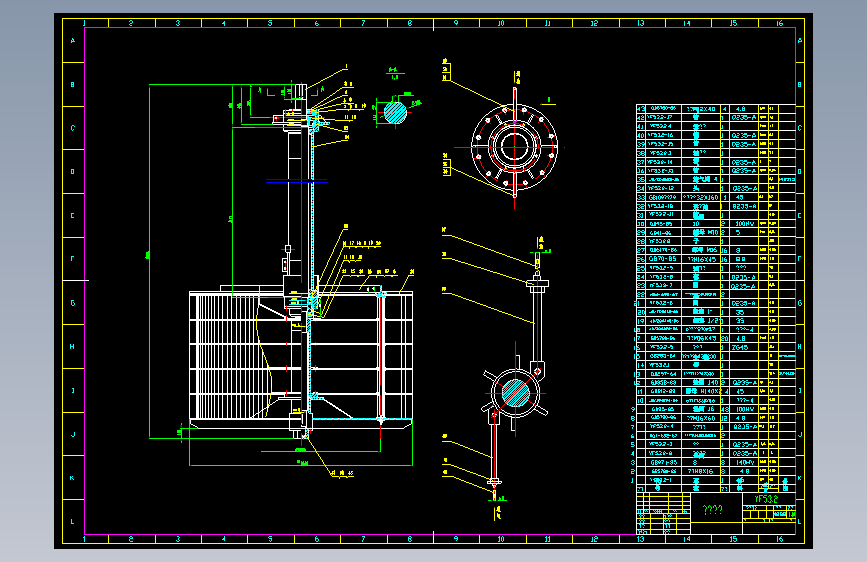Click zone number 3 on the bottom border

[x=177, y=539]
